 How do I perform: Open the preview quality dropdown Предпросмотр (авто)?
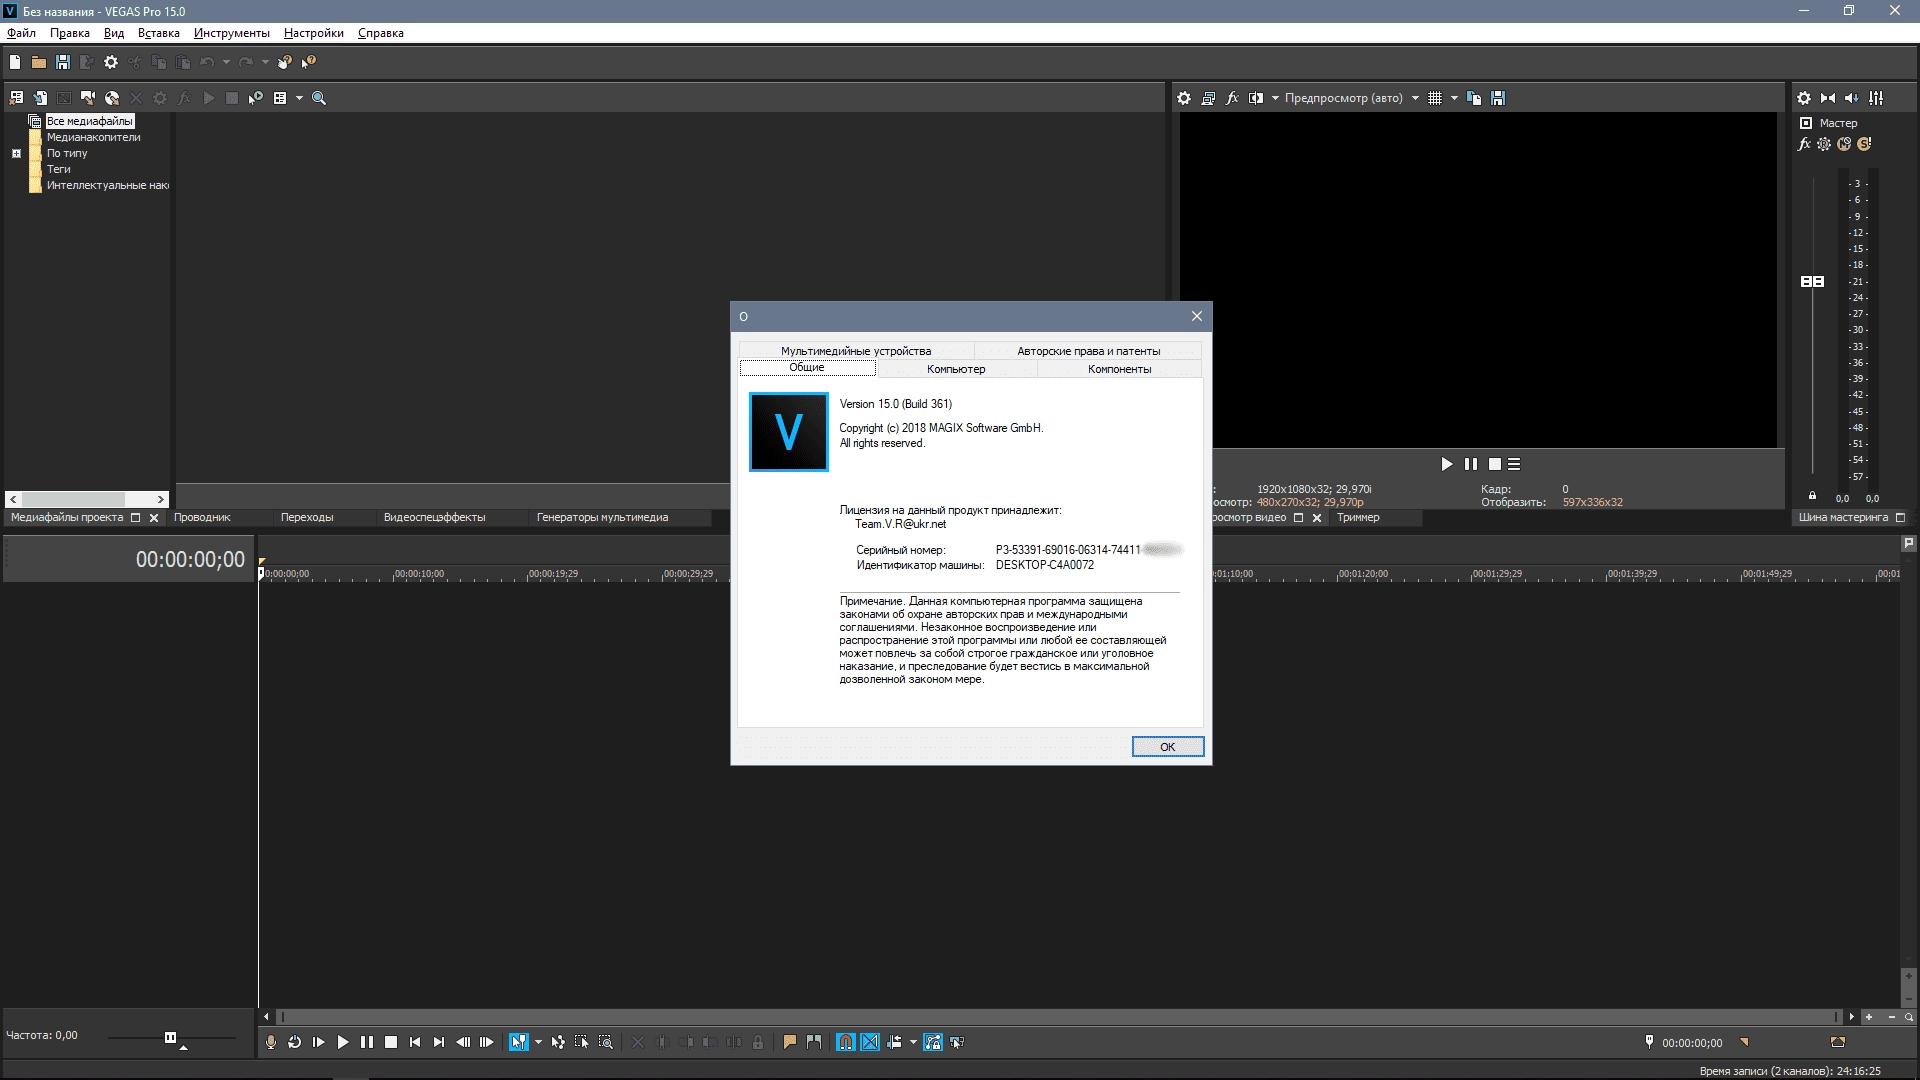pyautogui.click(x=1352, y=98)
